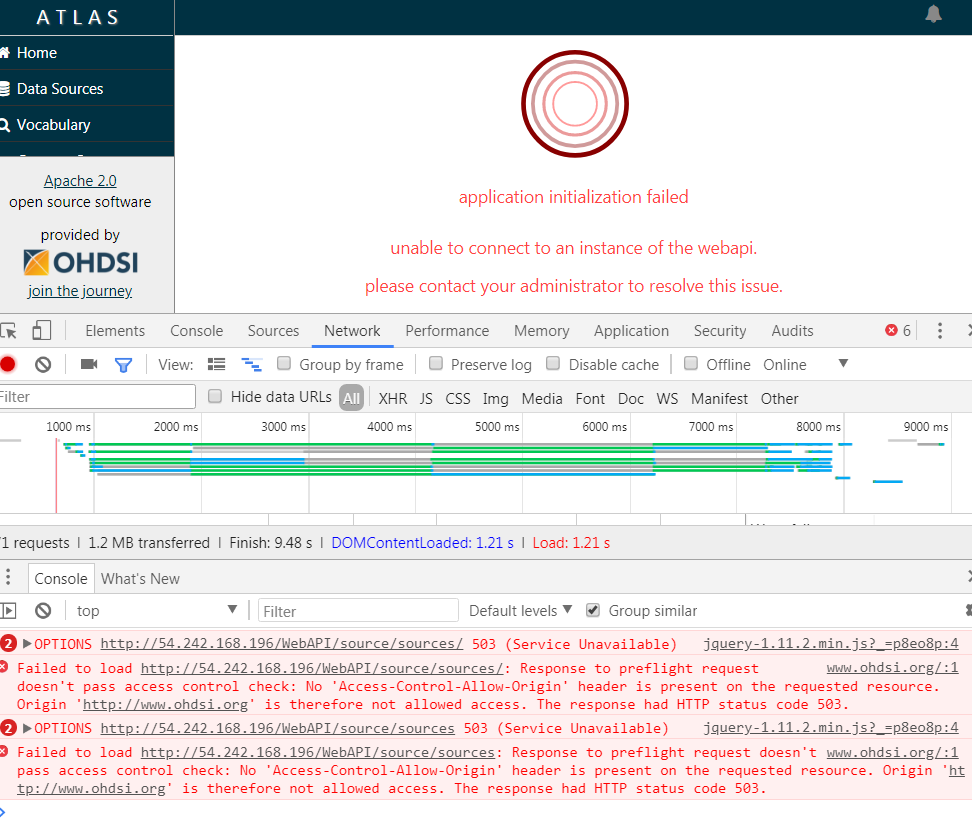Open the 'top' frame context dropdown
Screen dimensions: 972x824
(155, 610)
